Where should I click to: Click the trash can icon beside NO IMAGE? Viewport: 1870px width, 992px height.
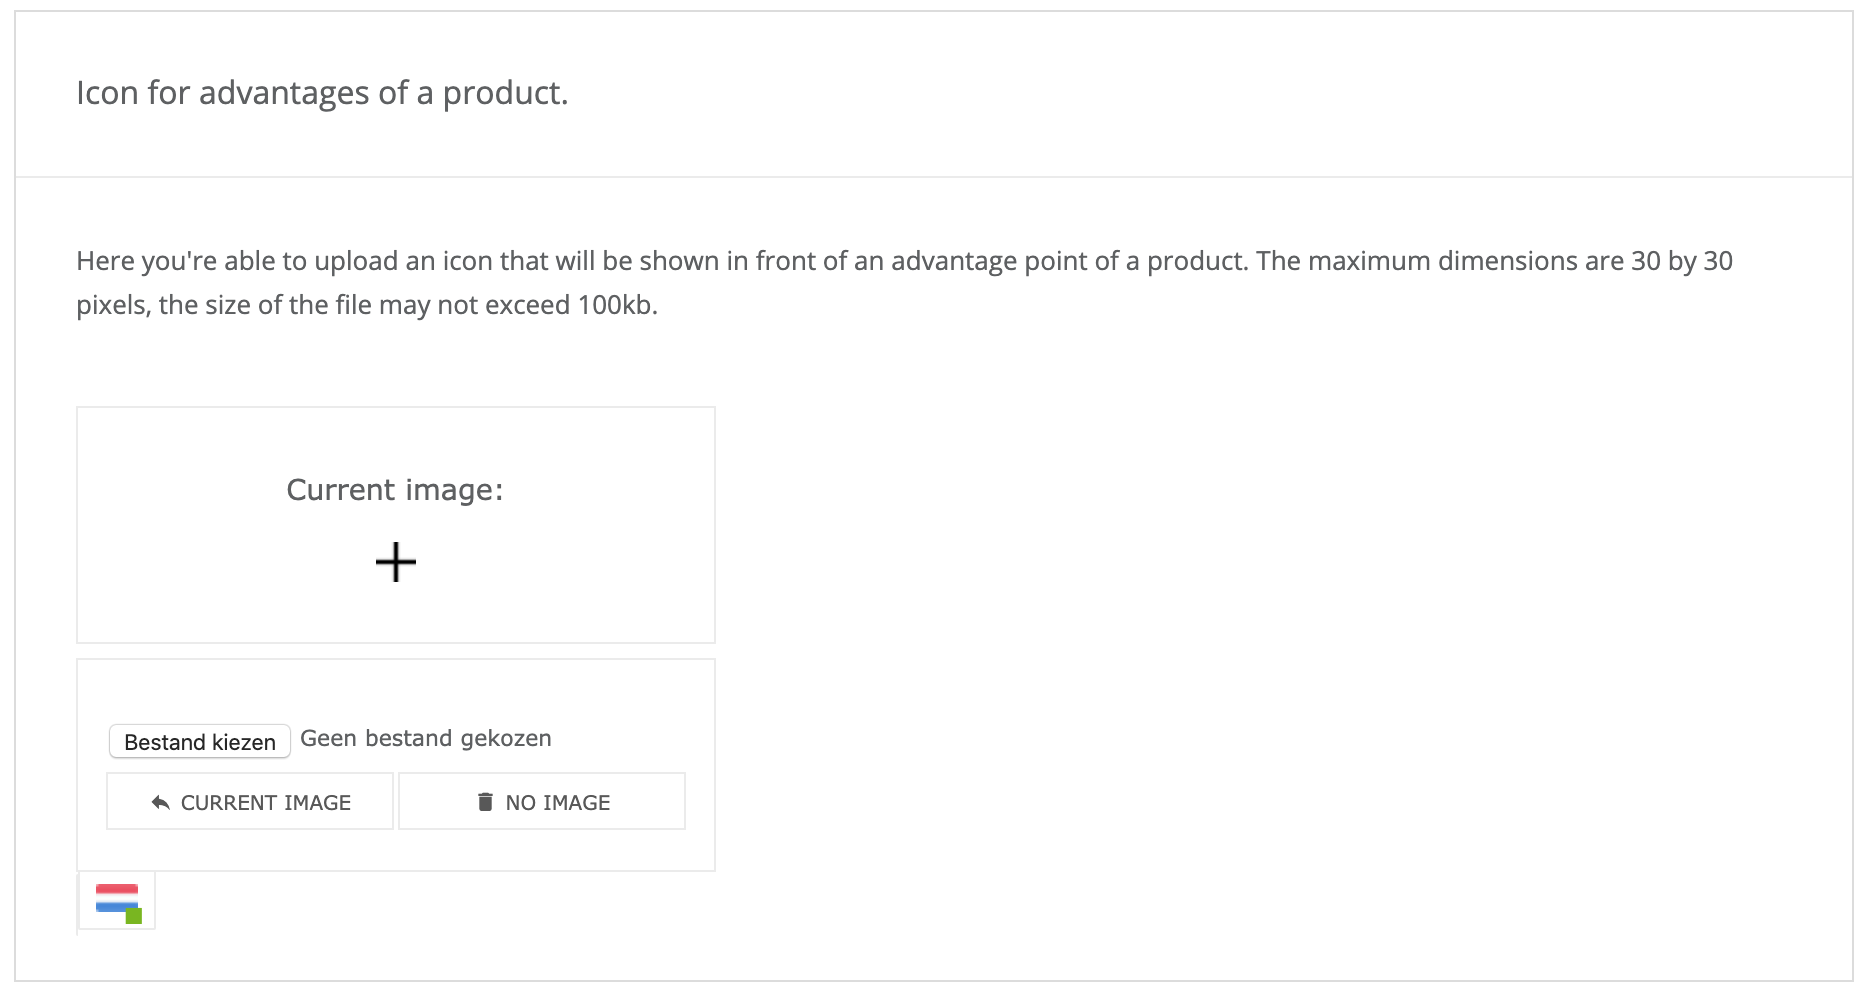(x=485, y=802)
